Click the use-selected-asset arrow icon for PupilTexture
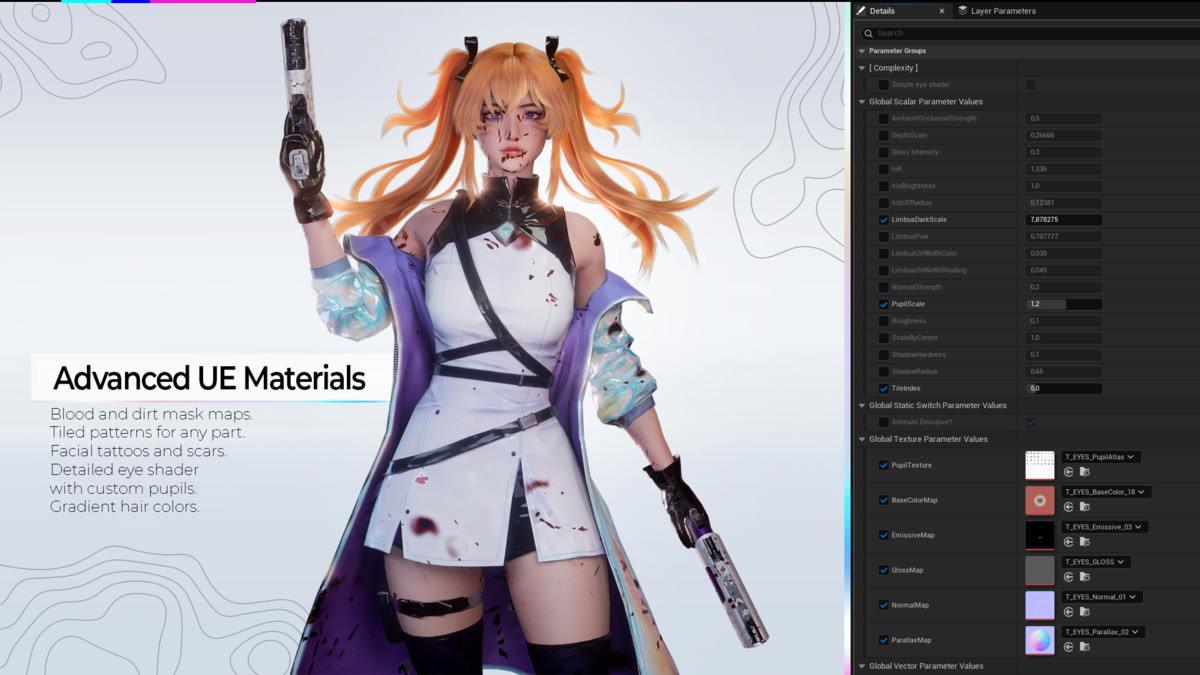 coord(1069,472)
